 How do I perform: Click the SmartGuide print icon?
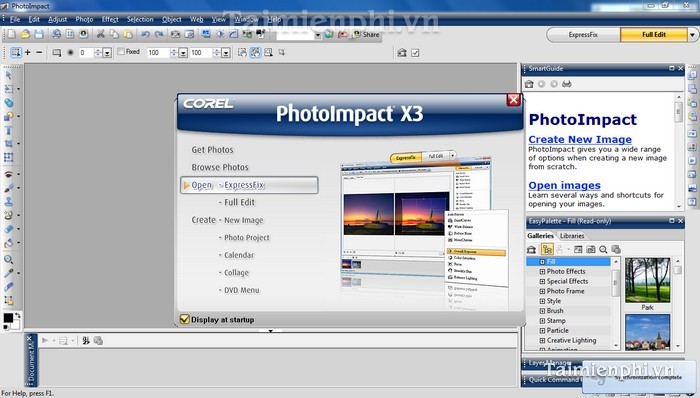click(x=567, y=84)
